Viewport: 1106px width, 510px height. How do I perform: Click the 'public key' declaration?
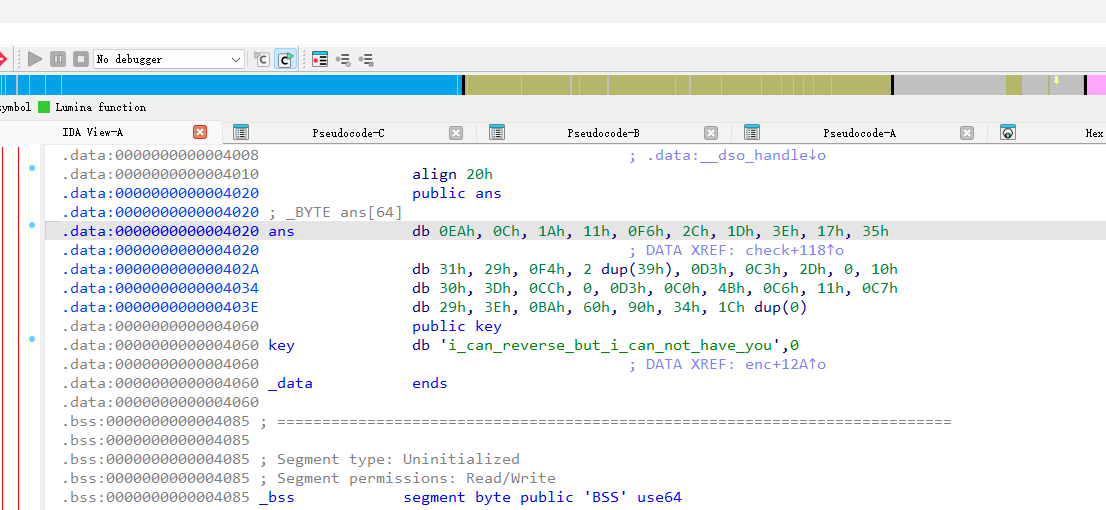[x=456, y=327]
